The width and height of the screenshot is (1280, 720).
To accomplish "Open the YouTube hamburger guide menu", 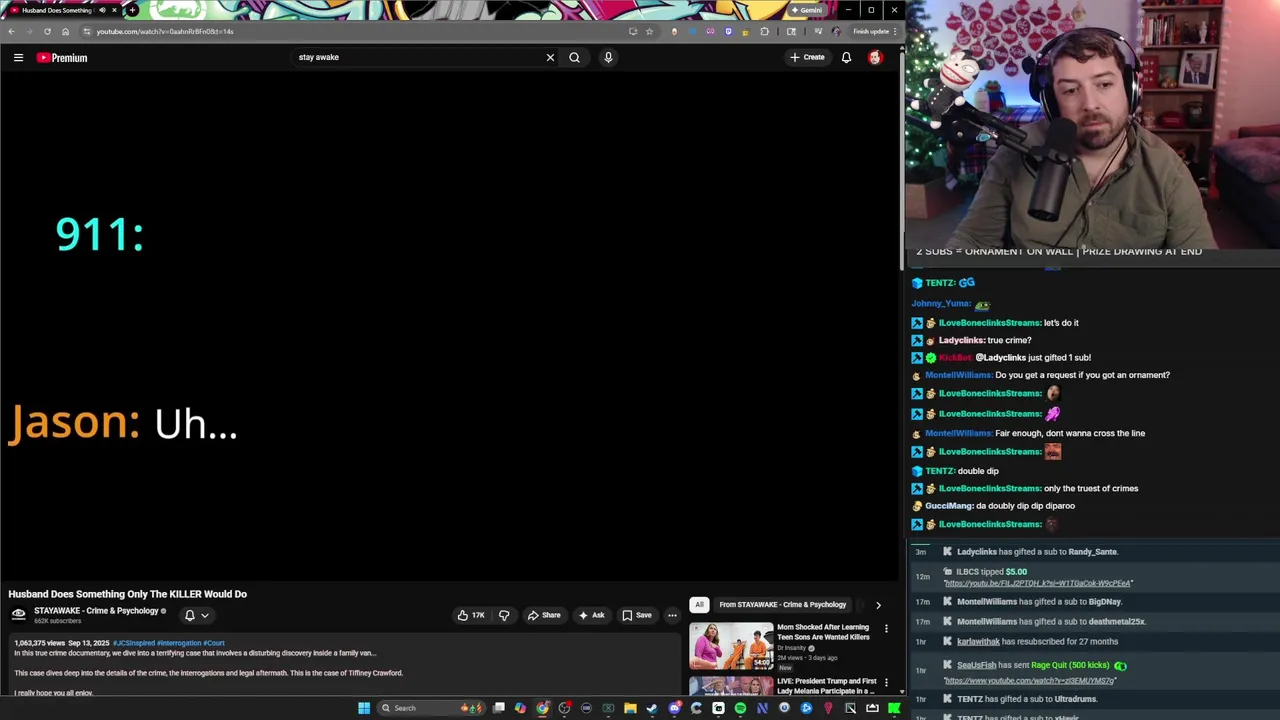I will click(18, 58).
